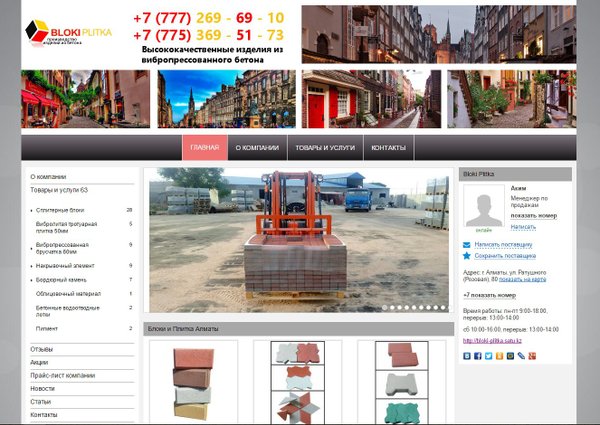
Task: Open the stacked colored bricks product thumbnail
Action: (x=193, y=383)
